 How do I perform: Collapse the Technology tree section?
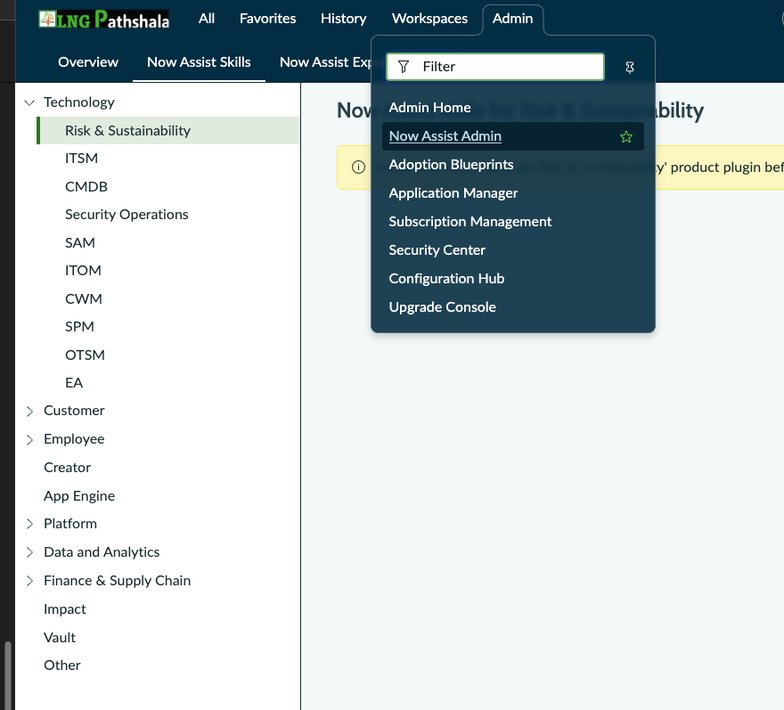point(30,102)
